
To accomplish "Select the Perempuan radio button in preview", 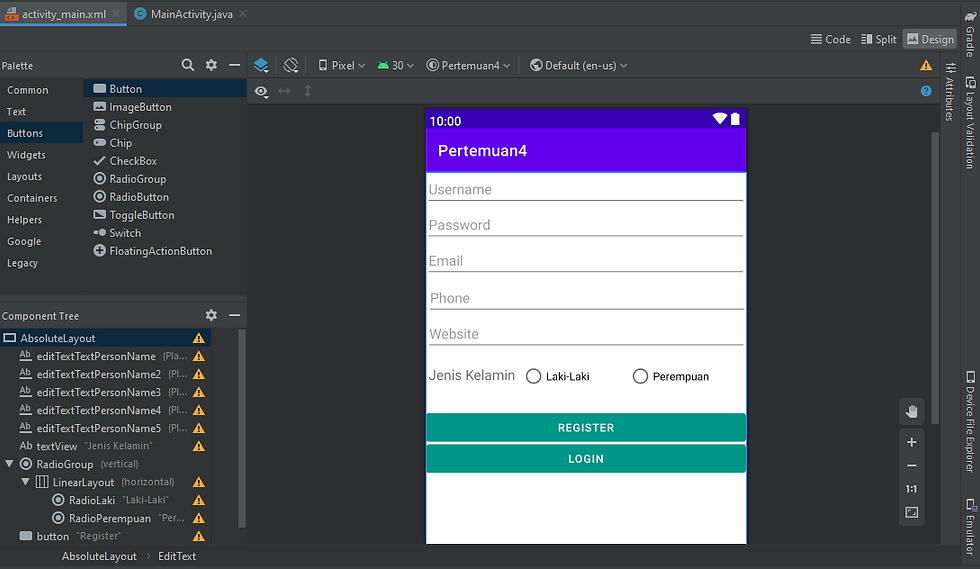I will point(640,376).
